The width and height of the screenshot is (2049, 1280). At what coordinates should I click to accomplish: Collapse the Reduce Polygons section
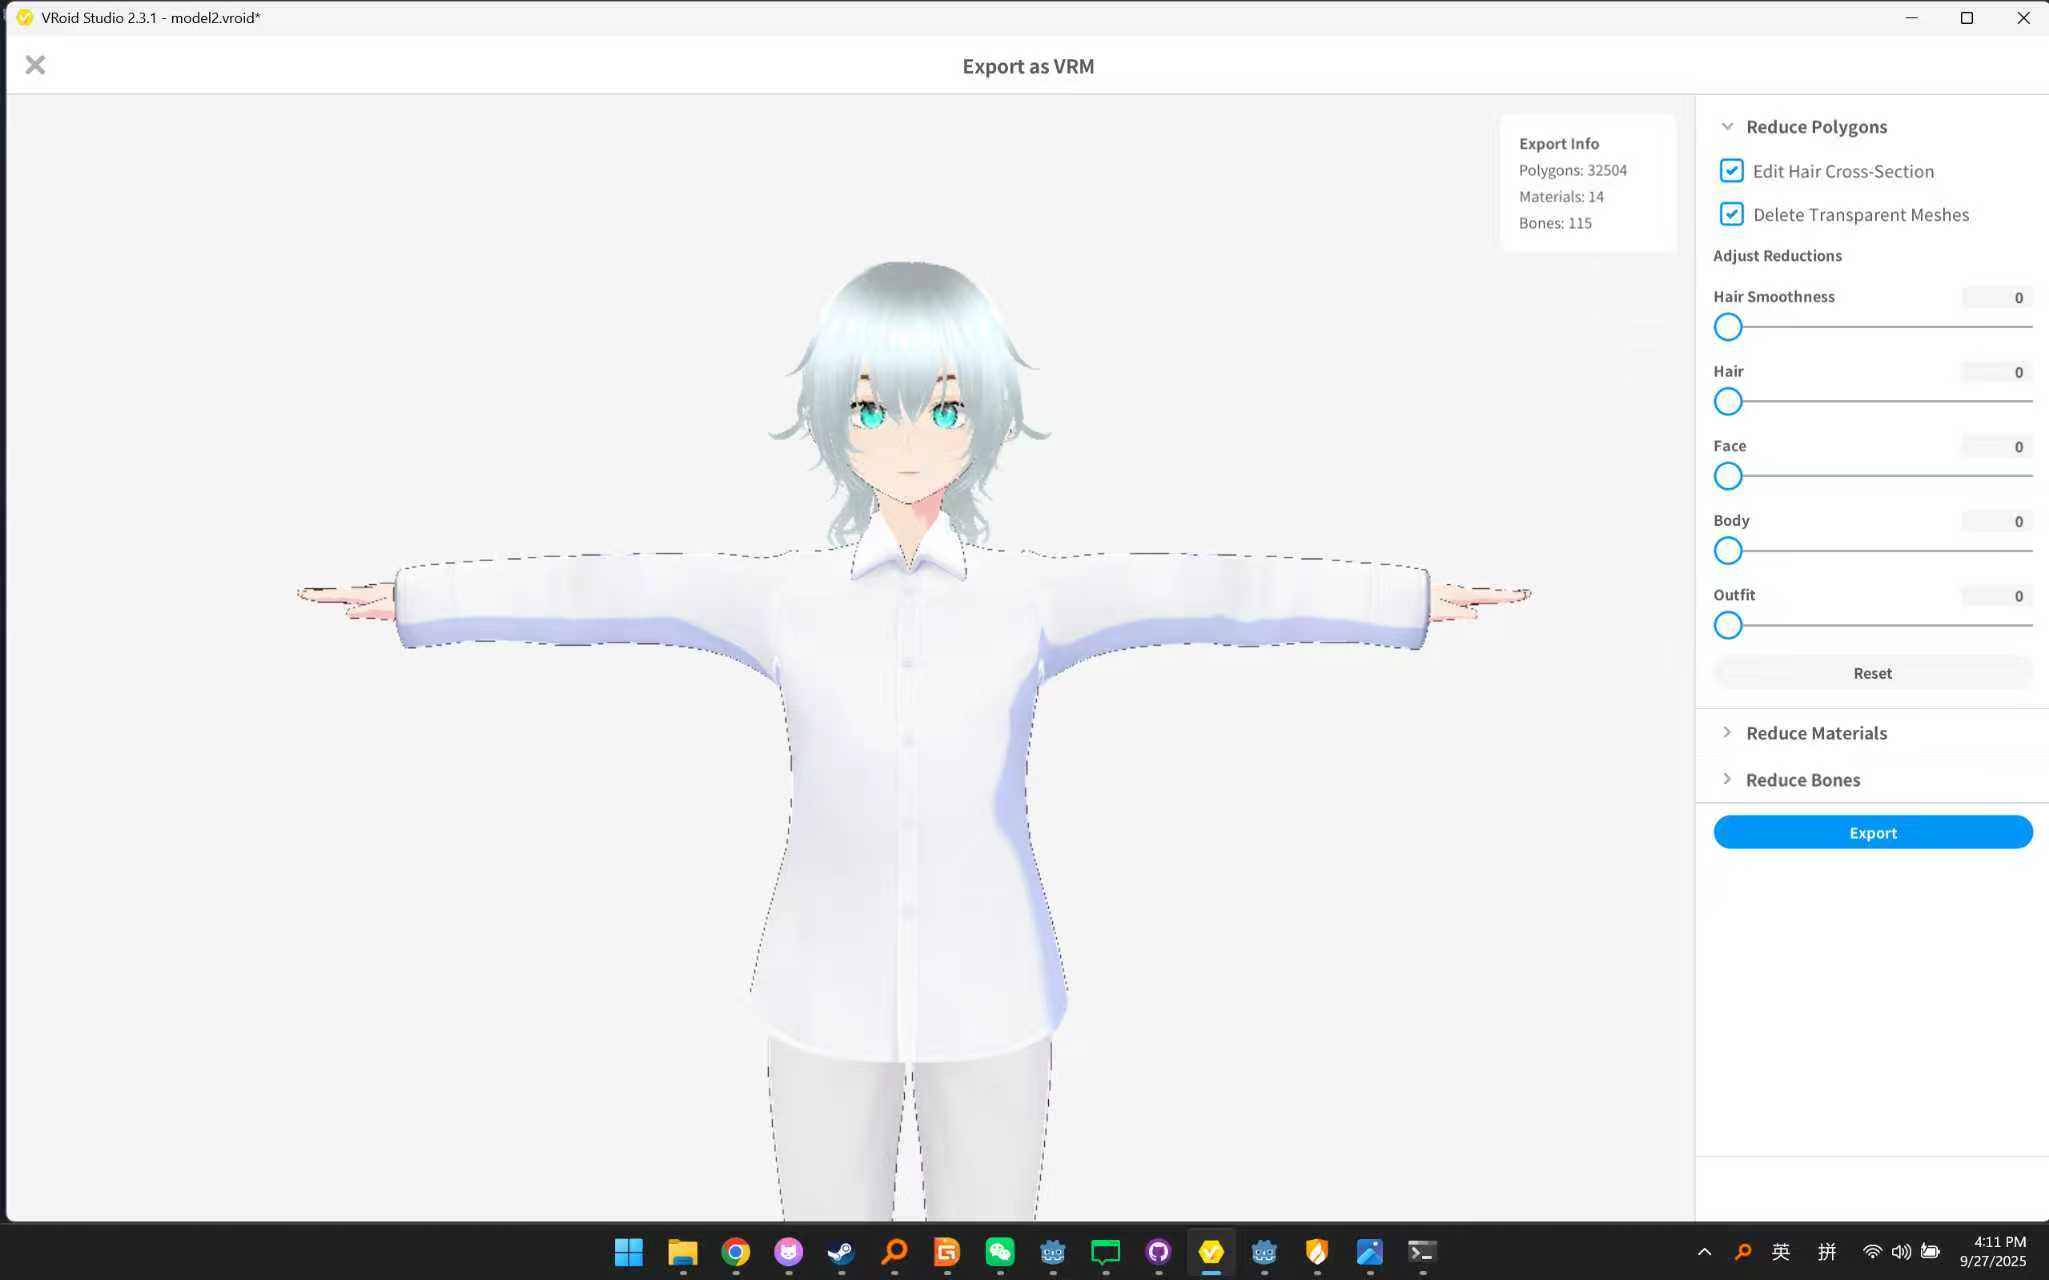coord(1727,127)
